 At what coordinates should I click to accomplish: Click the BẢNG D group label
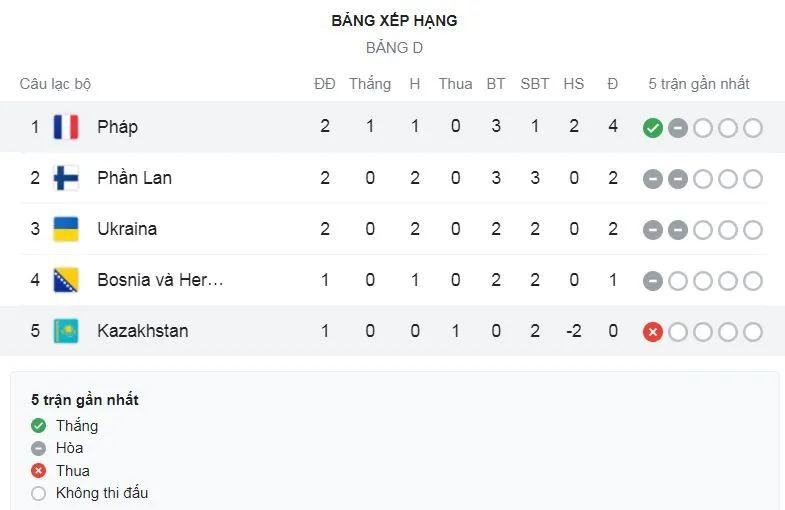[x=394, y=48]
